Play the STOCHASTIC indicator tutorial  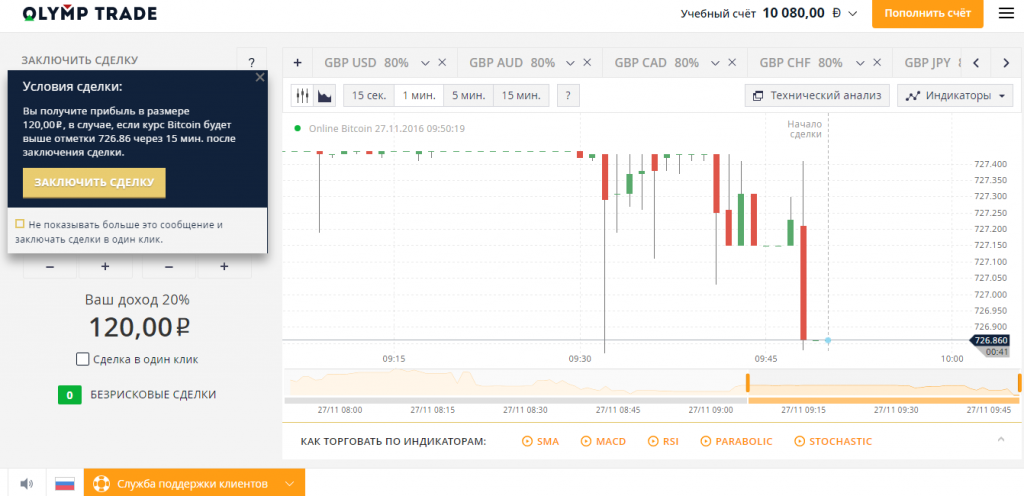click(x=833, y=441)
